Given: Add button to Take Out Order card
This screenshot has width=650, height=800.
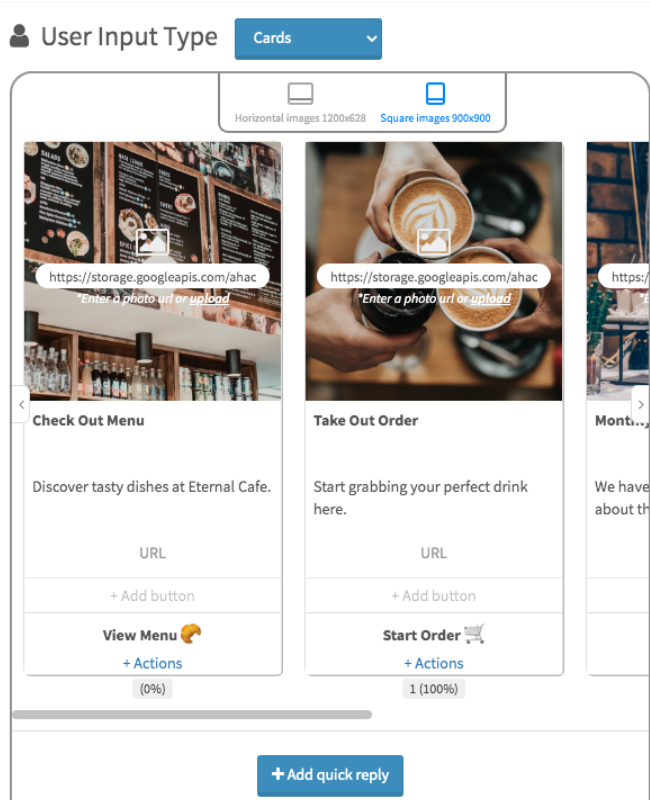Looking at the screenshot, I should click(434, 595).
